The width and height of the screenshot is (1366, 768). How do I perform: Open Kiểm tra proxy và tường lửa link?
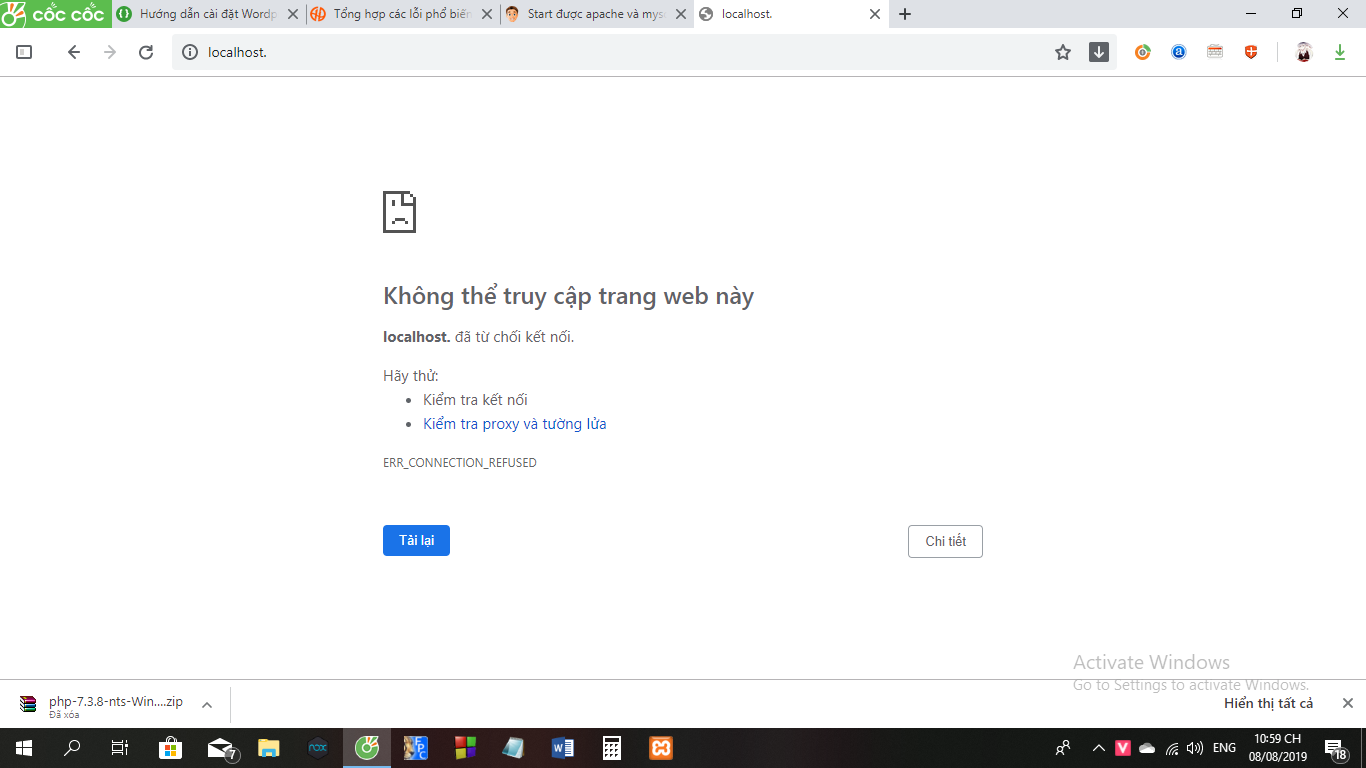click(514, 424)
